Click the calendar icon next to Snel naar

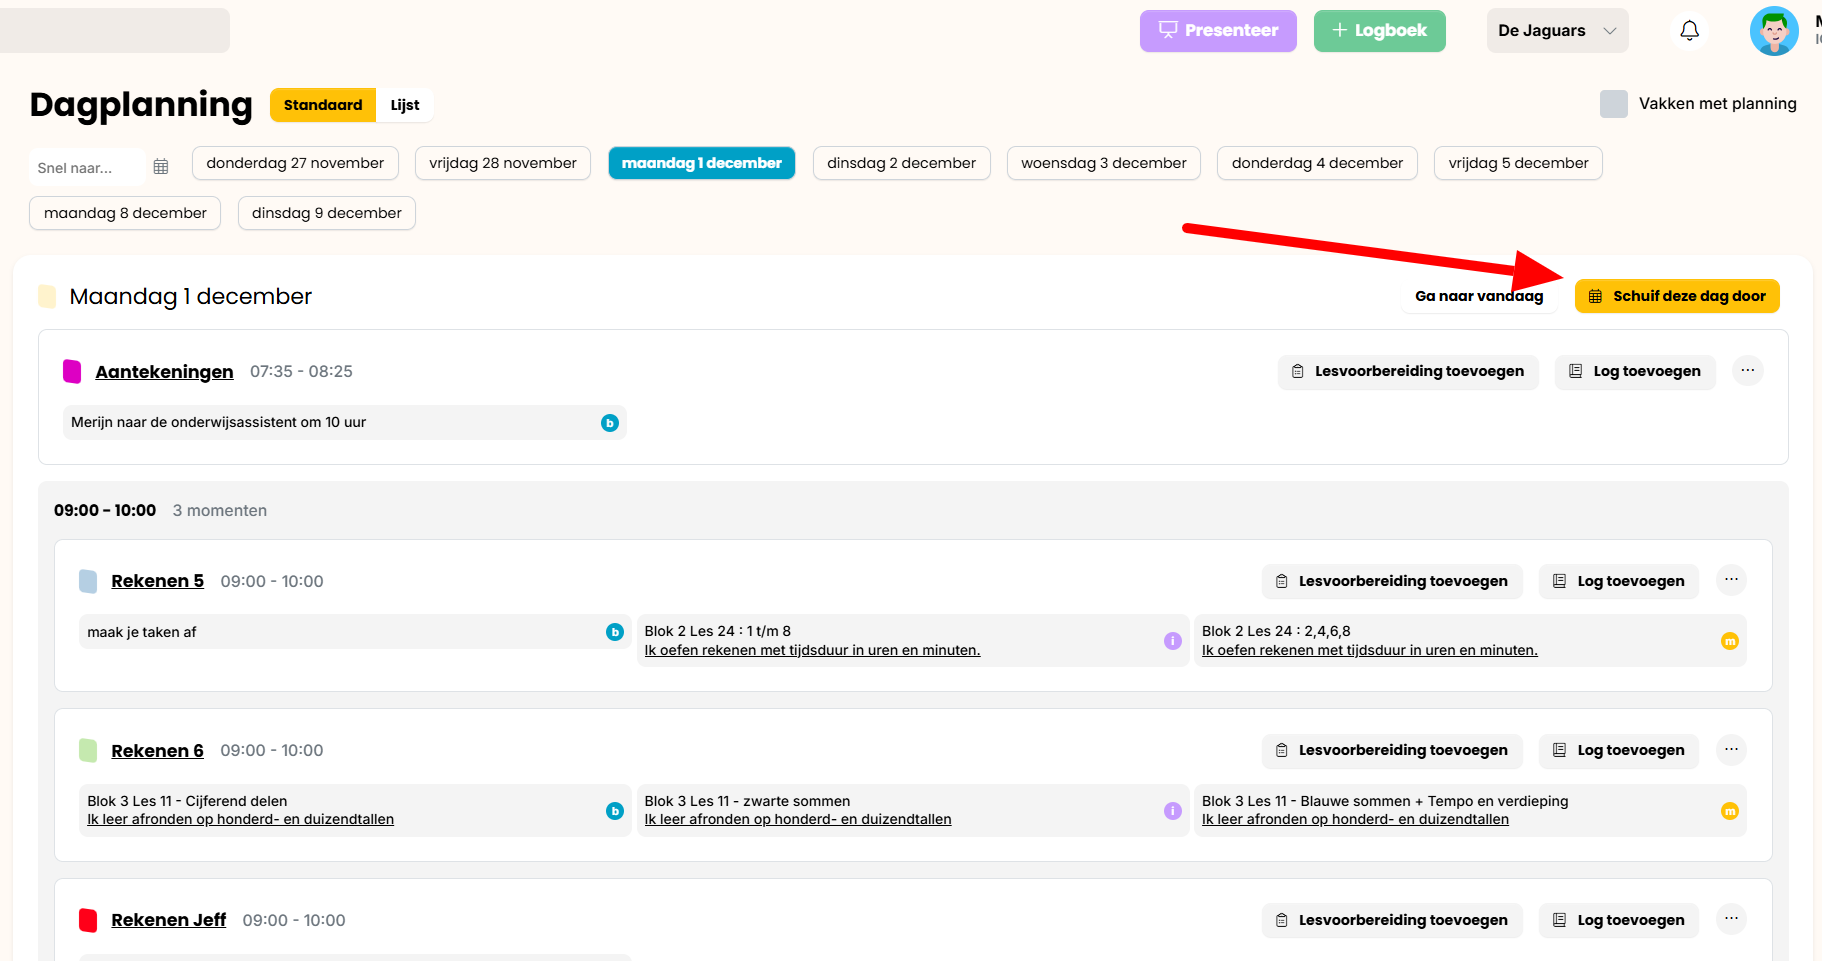coord(161,167)
